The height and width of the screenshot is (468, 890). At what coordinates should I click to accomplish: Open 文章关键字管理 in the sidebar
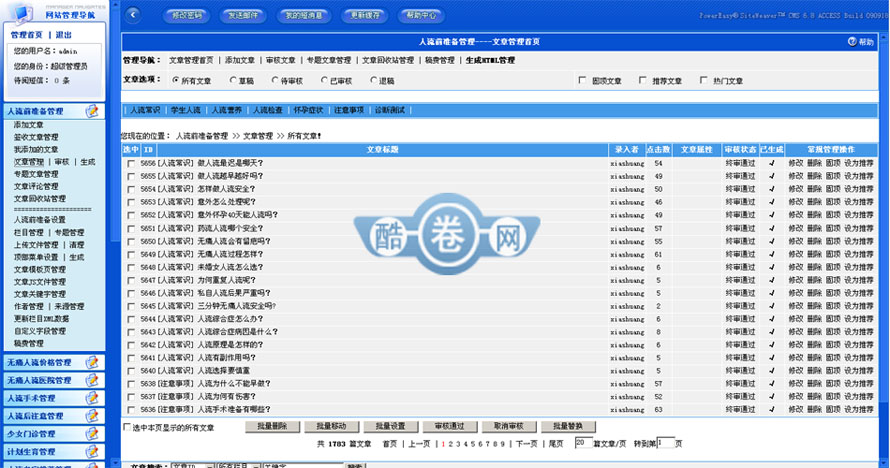click(x=40, y=294)
